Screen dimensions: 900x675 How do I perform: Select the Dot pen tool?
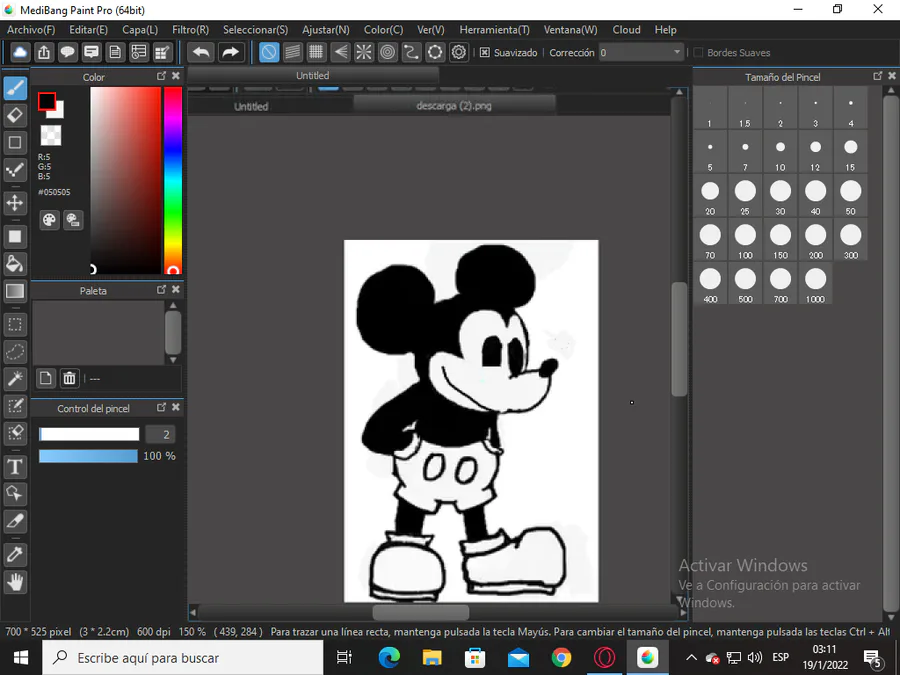[15, 170]
